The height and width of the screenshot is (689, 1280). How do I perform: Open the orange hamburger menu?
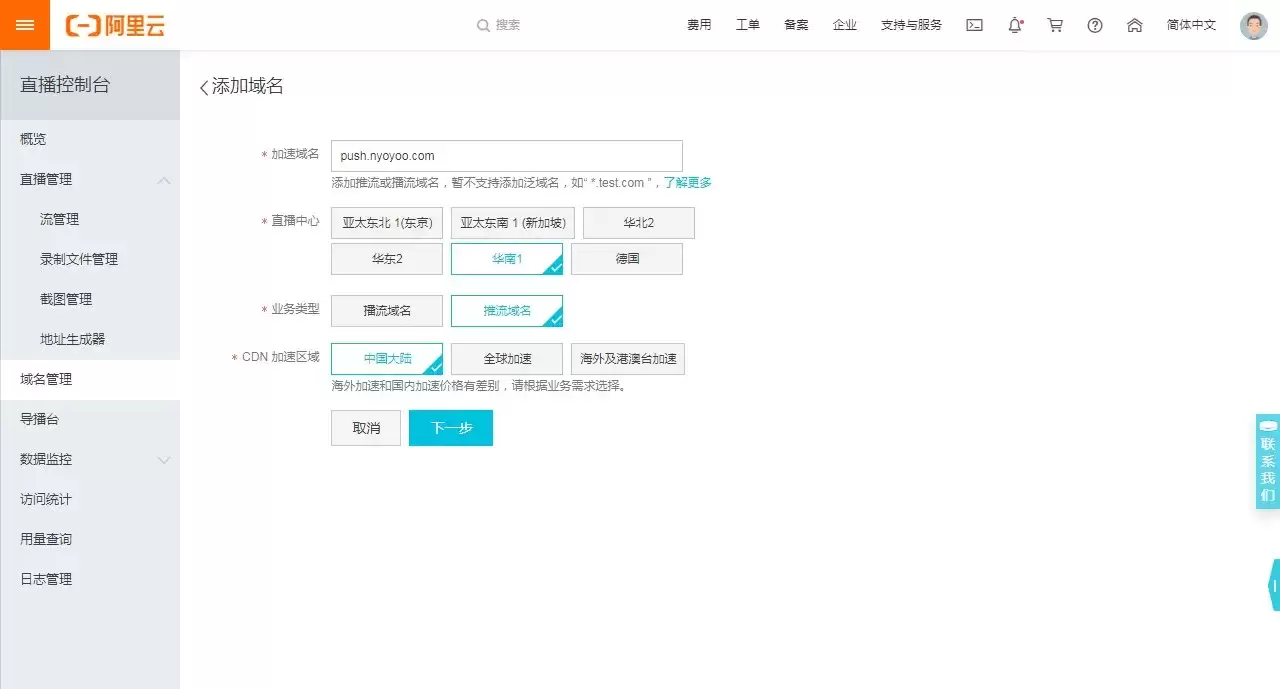(x=25, y=25)
